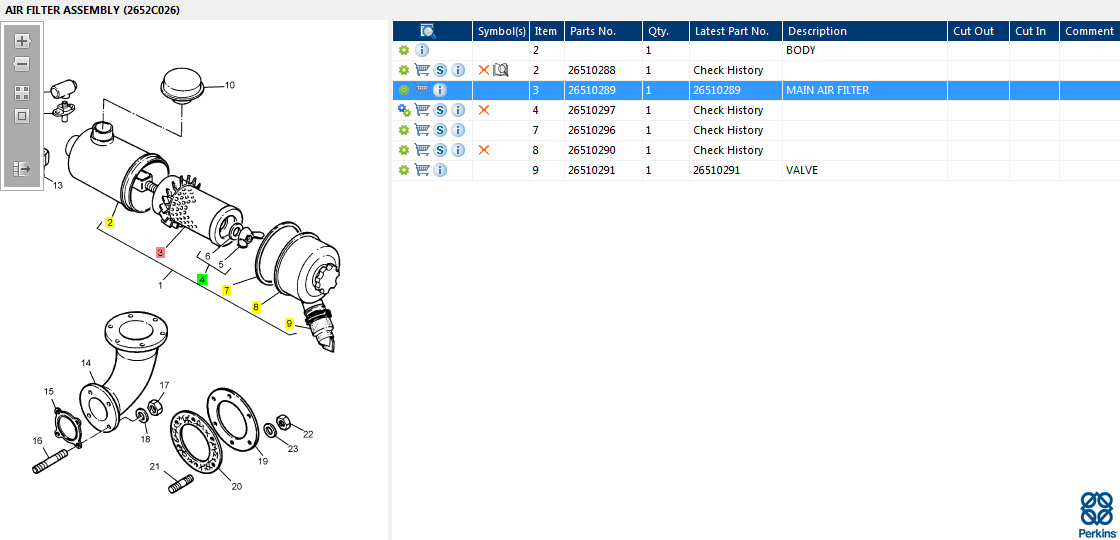Click callout 10 on the diagram

(229, 85)
